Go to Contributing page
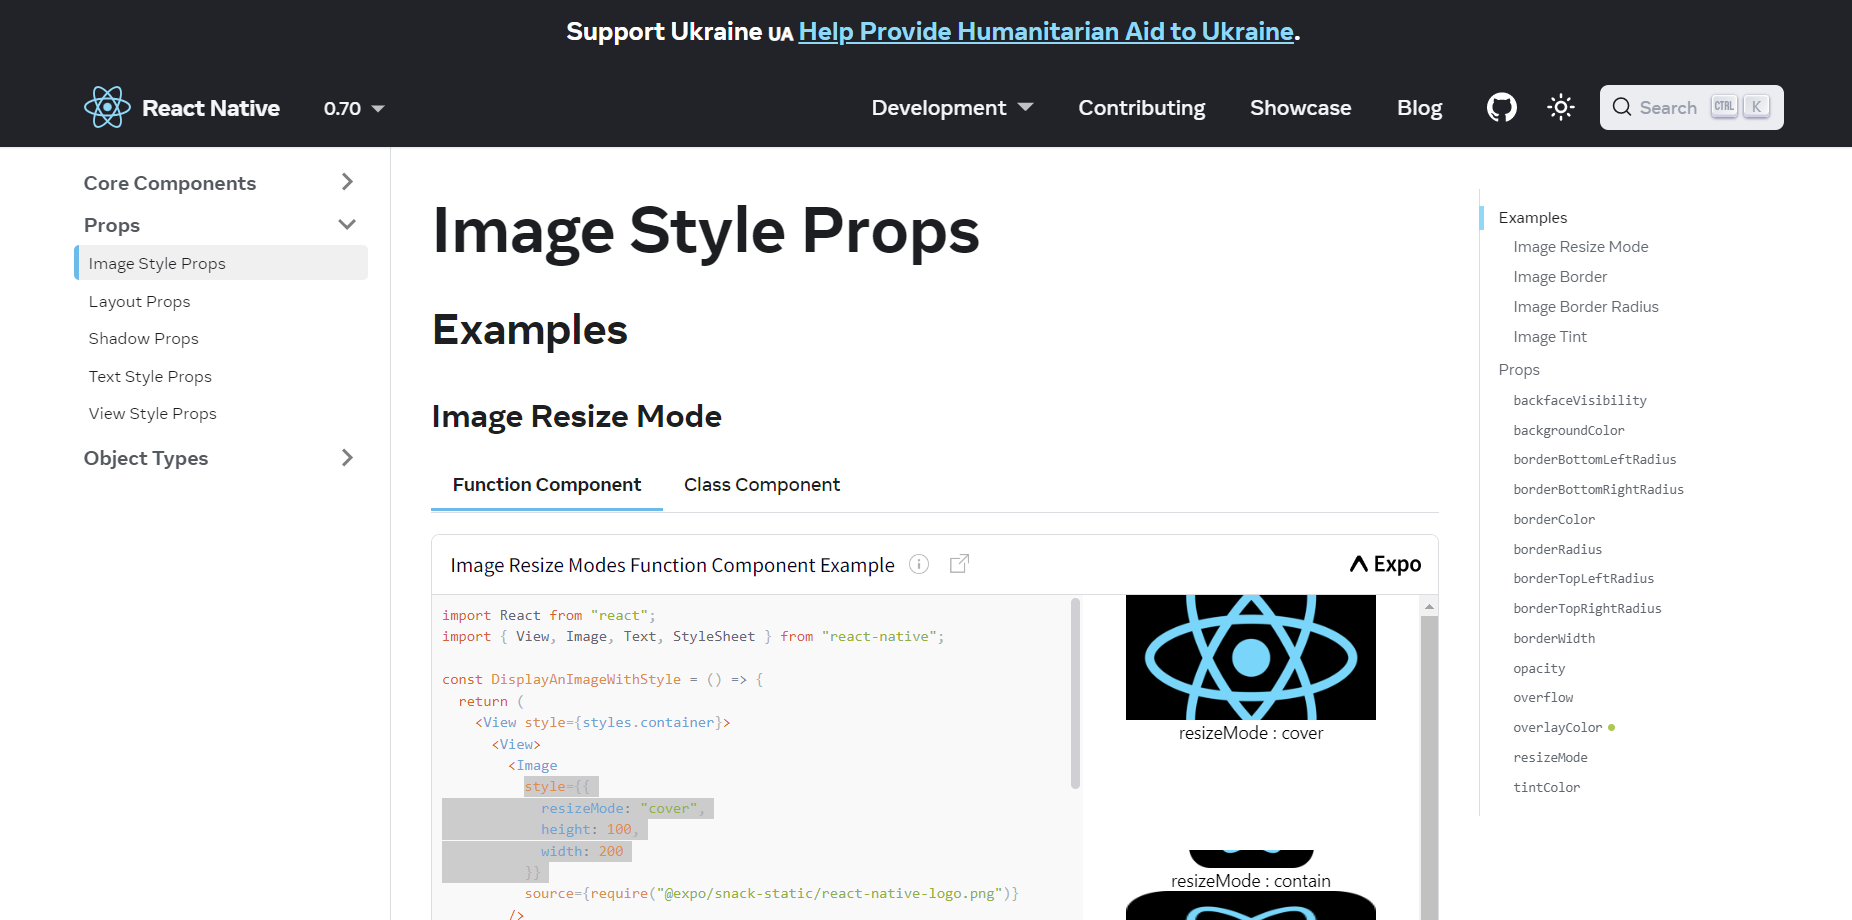This screenshot has height=920, width=1852. [x=1142, y=108]
